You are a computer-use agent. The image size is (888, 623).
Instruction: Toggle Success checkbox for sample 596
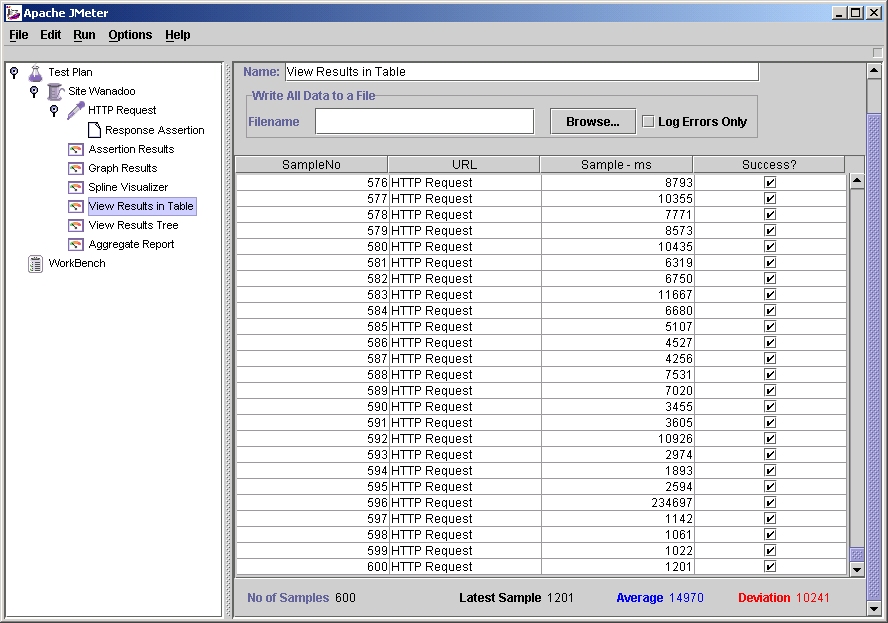[x=770, y=503]
